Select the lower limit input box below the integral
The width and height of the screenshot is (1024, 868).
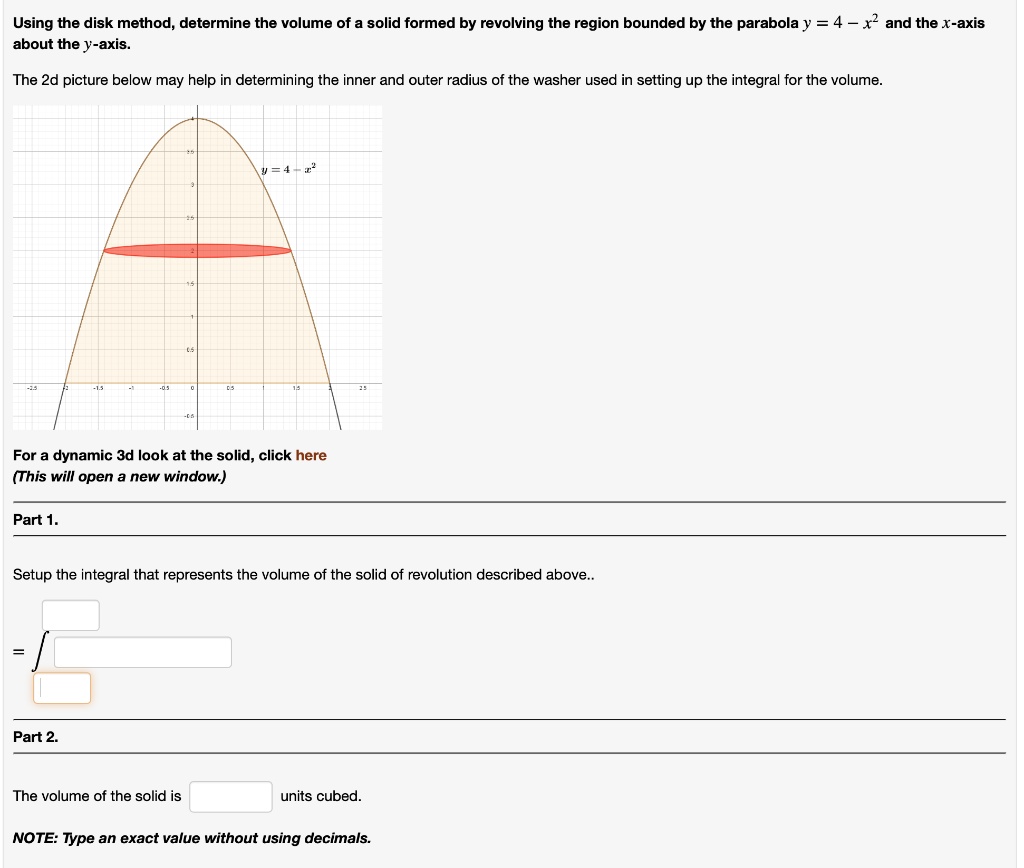coord(62,688)
